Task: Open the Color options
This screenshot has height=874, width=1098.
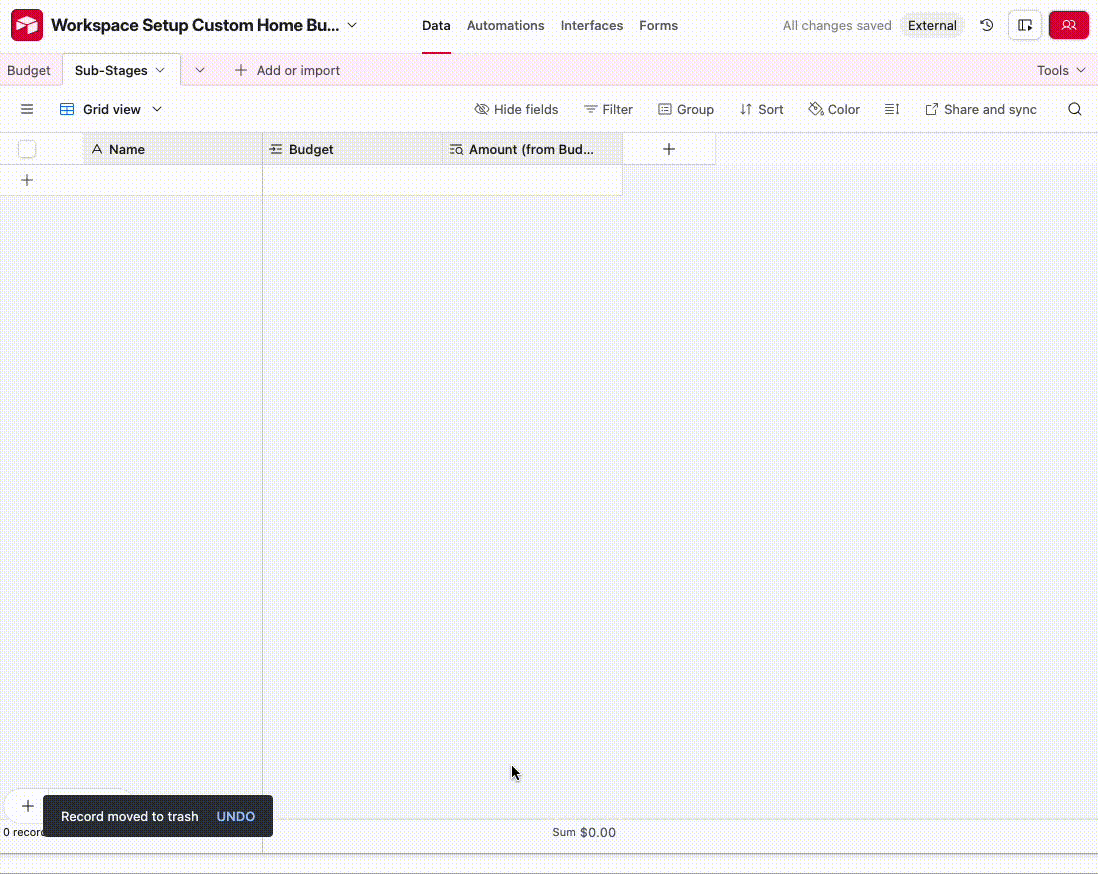Action: (833, 109)
